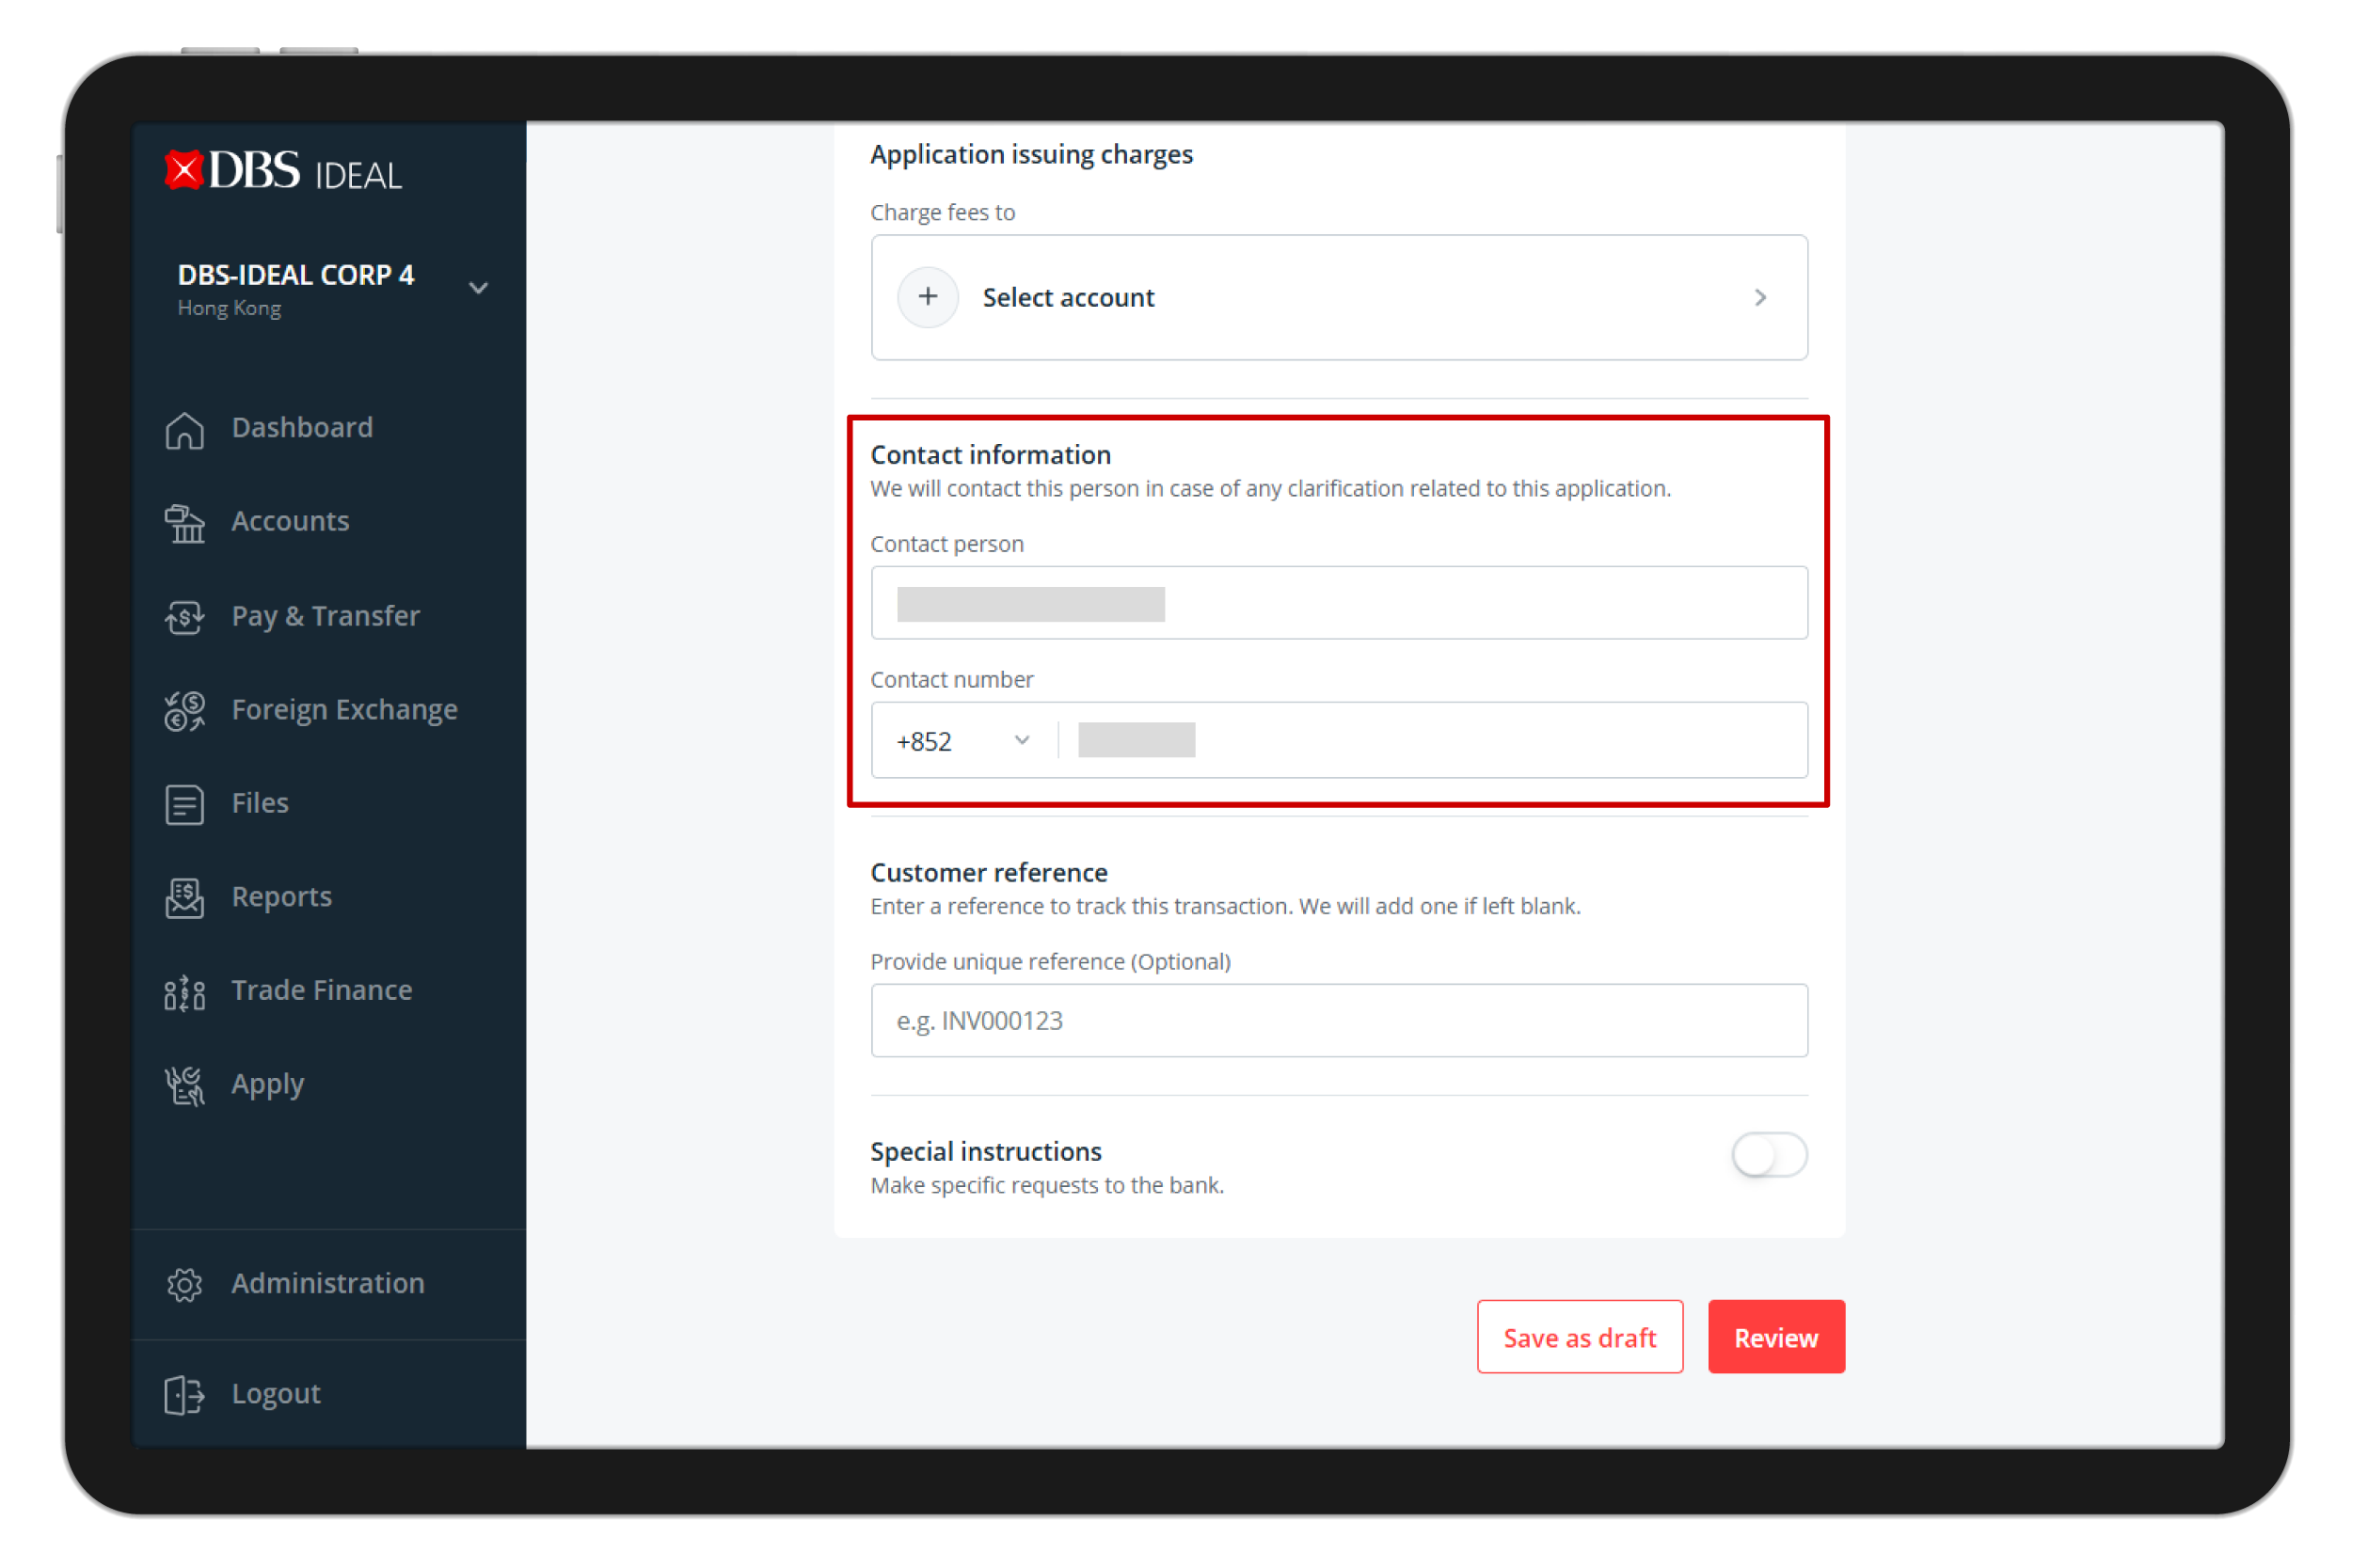Open the Apply menu item
Image resolution: width=2353 pixels, height=1568 pixels.
pos(267,1085)
